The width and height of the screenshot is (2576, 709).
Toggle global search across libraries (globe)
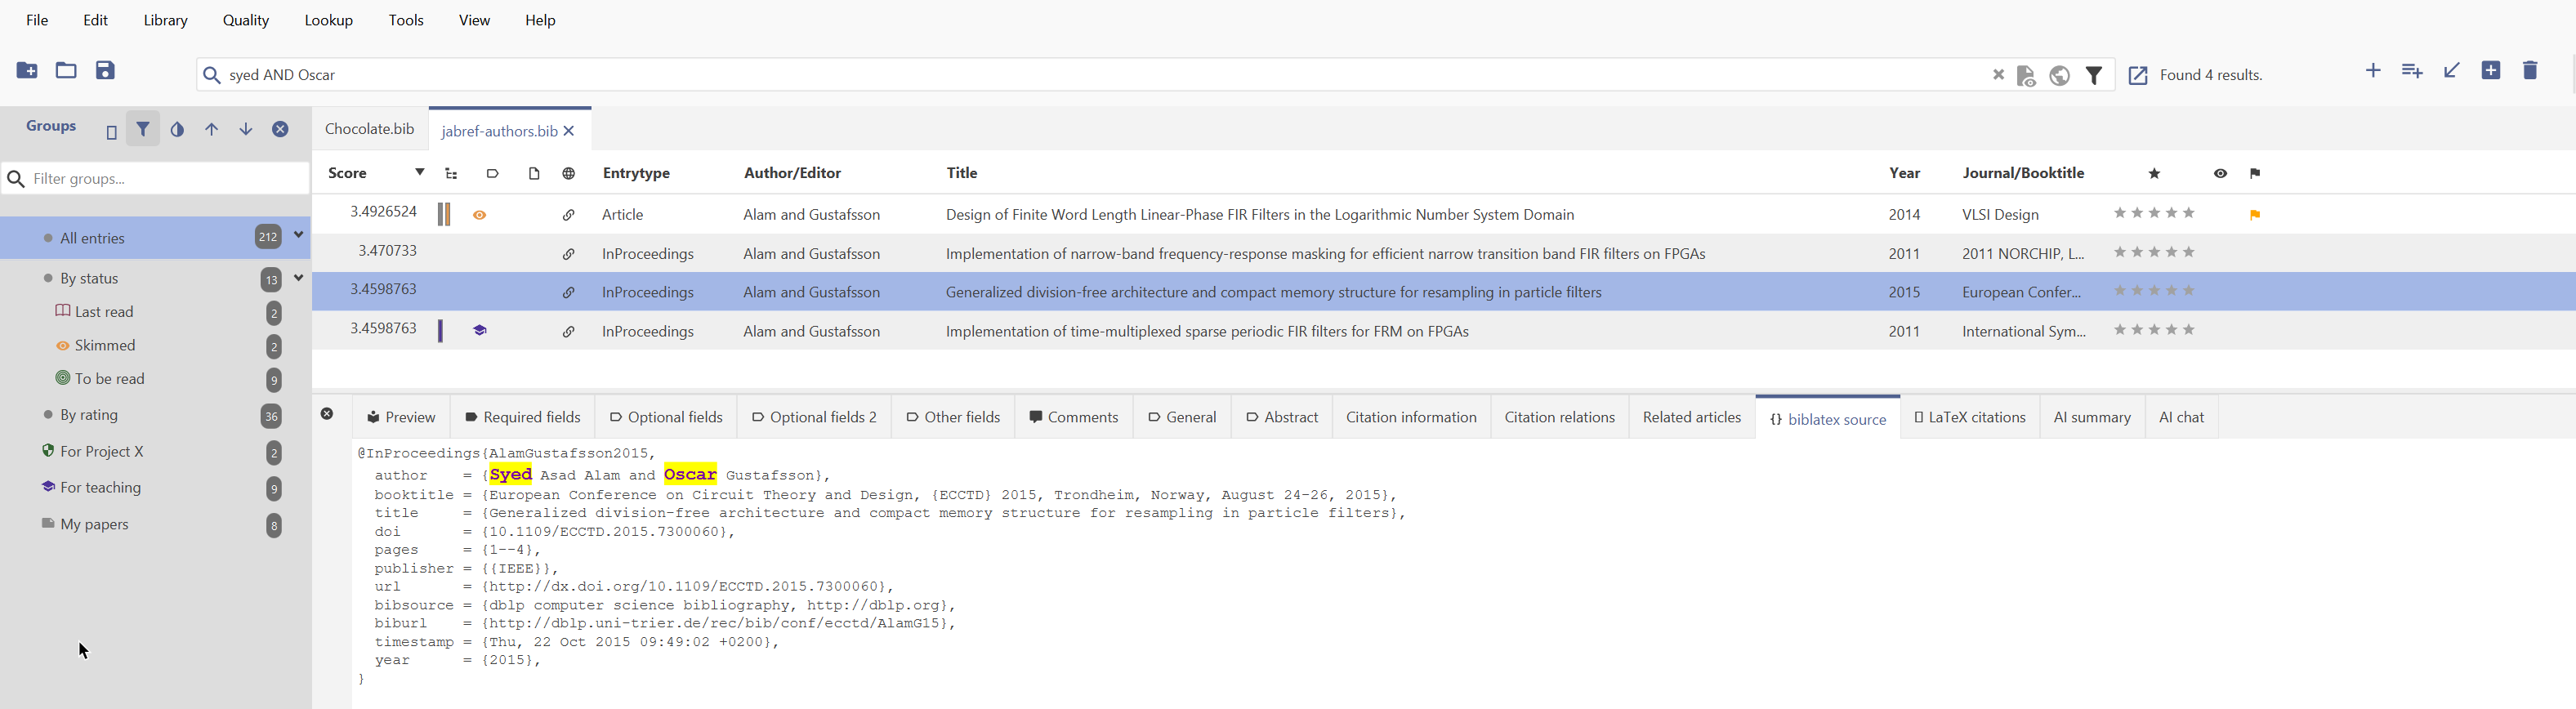pyautogui.click(x=2059, y=76)
